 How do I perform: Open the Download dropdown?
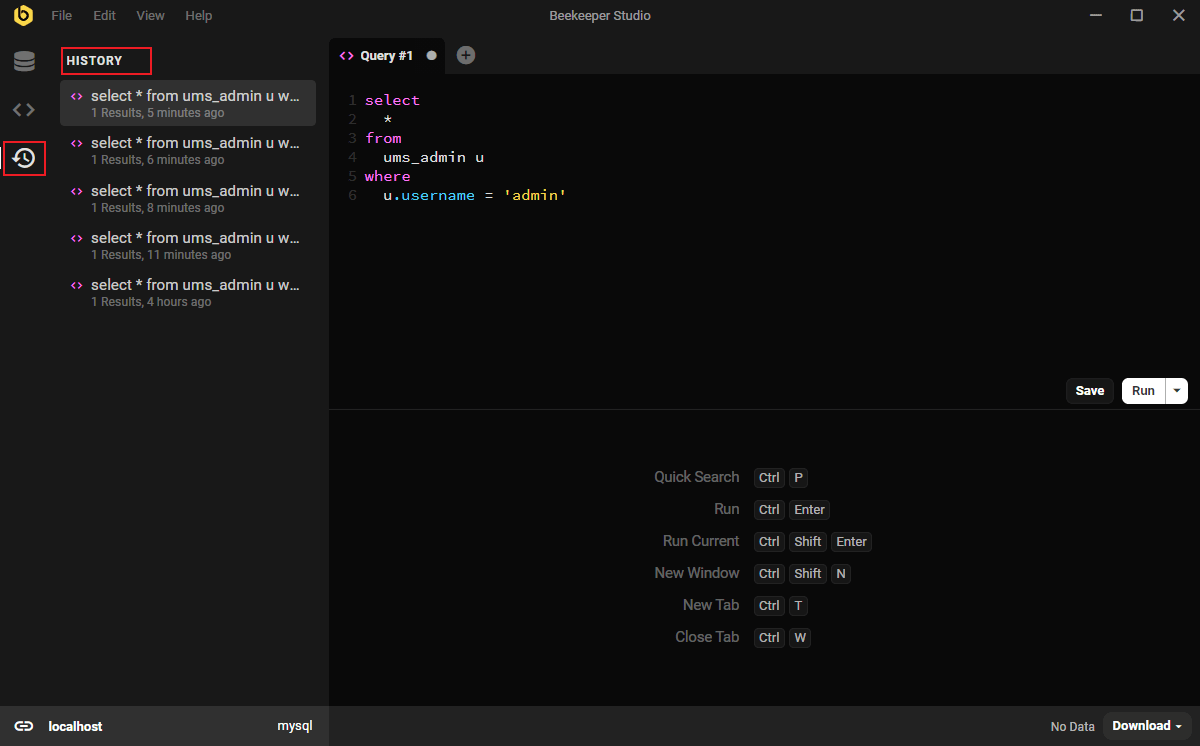(x=1147, y=726)
